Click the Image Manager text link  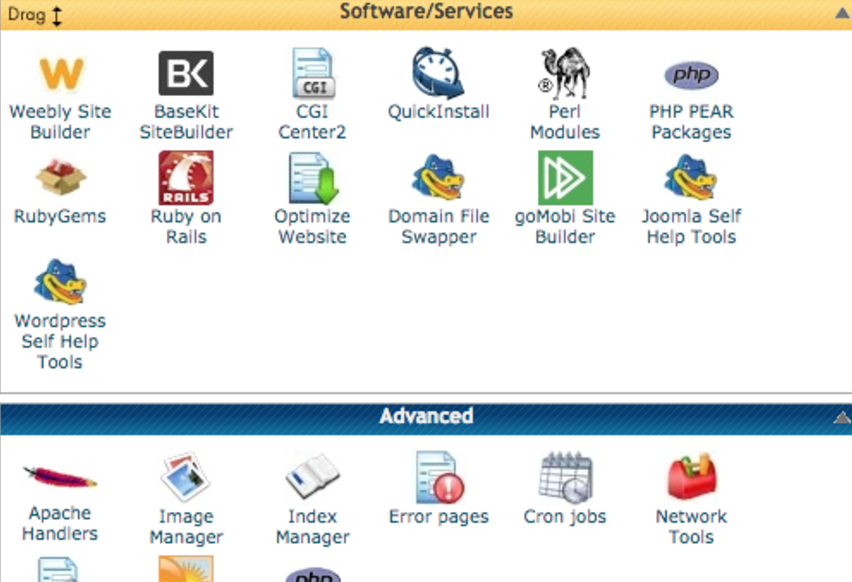point(186,527)
